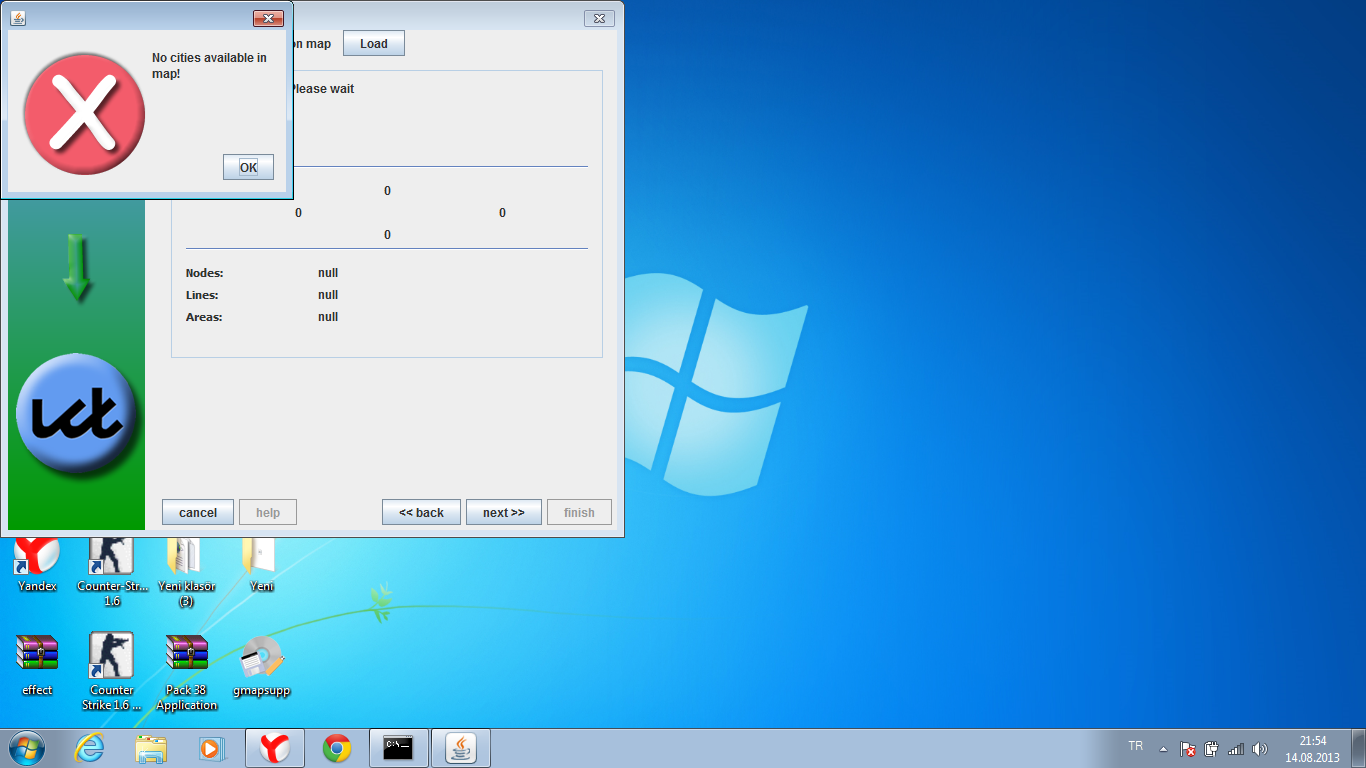This screenshot has width=1366, height=768.
Task: Open Windows Explorer from the taskbar
Action: 151,748
